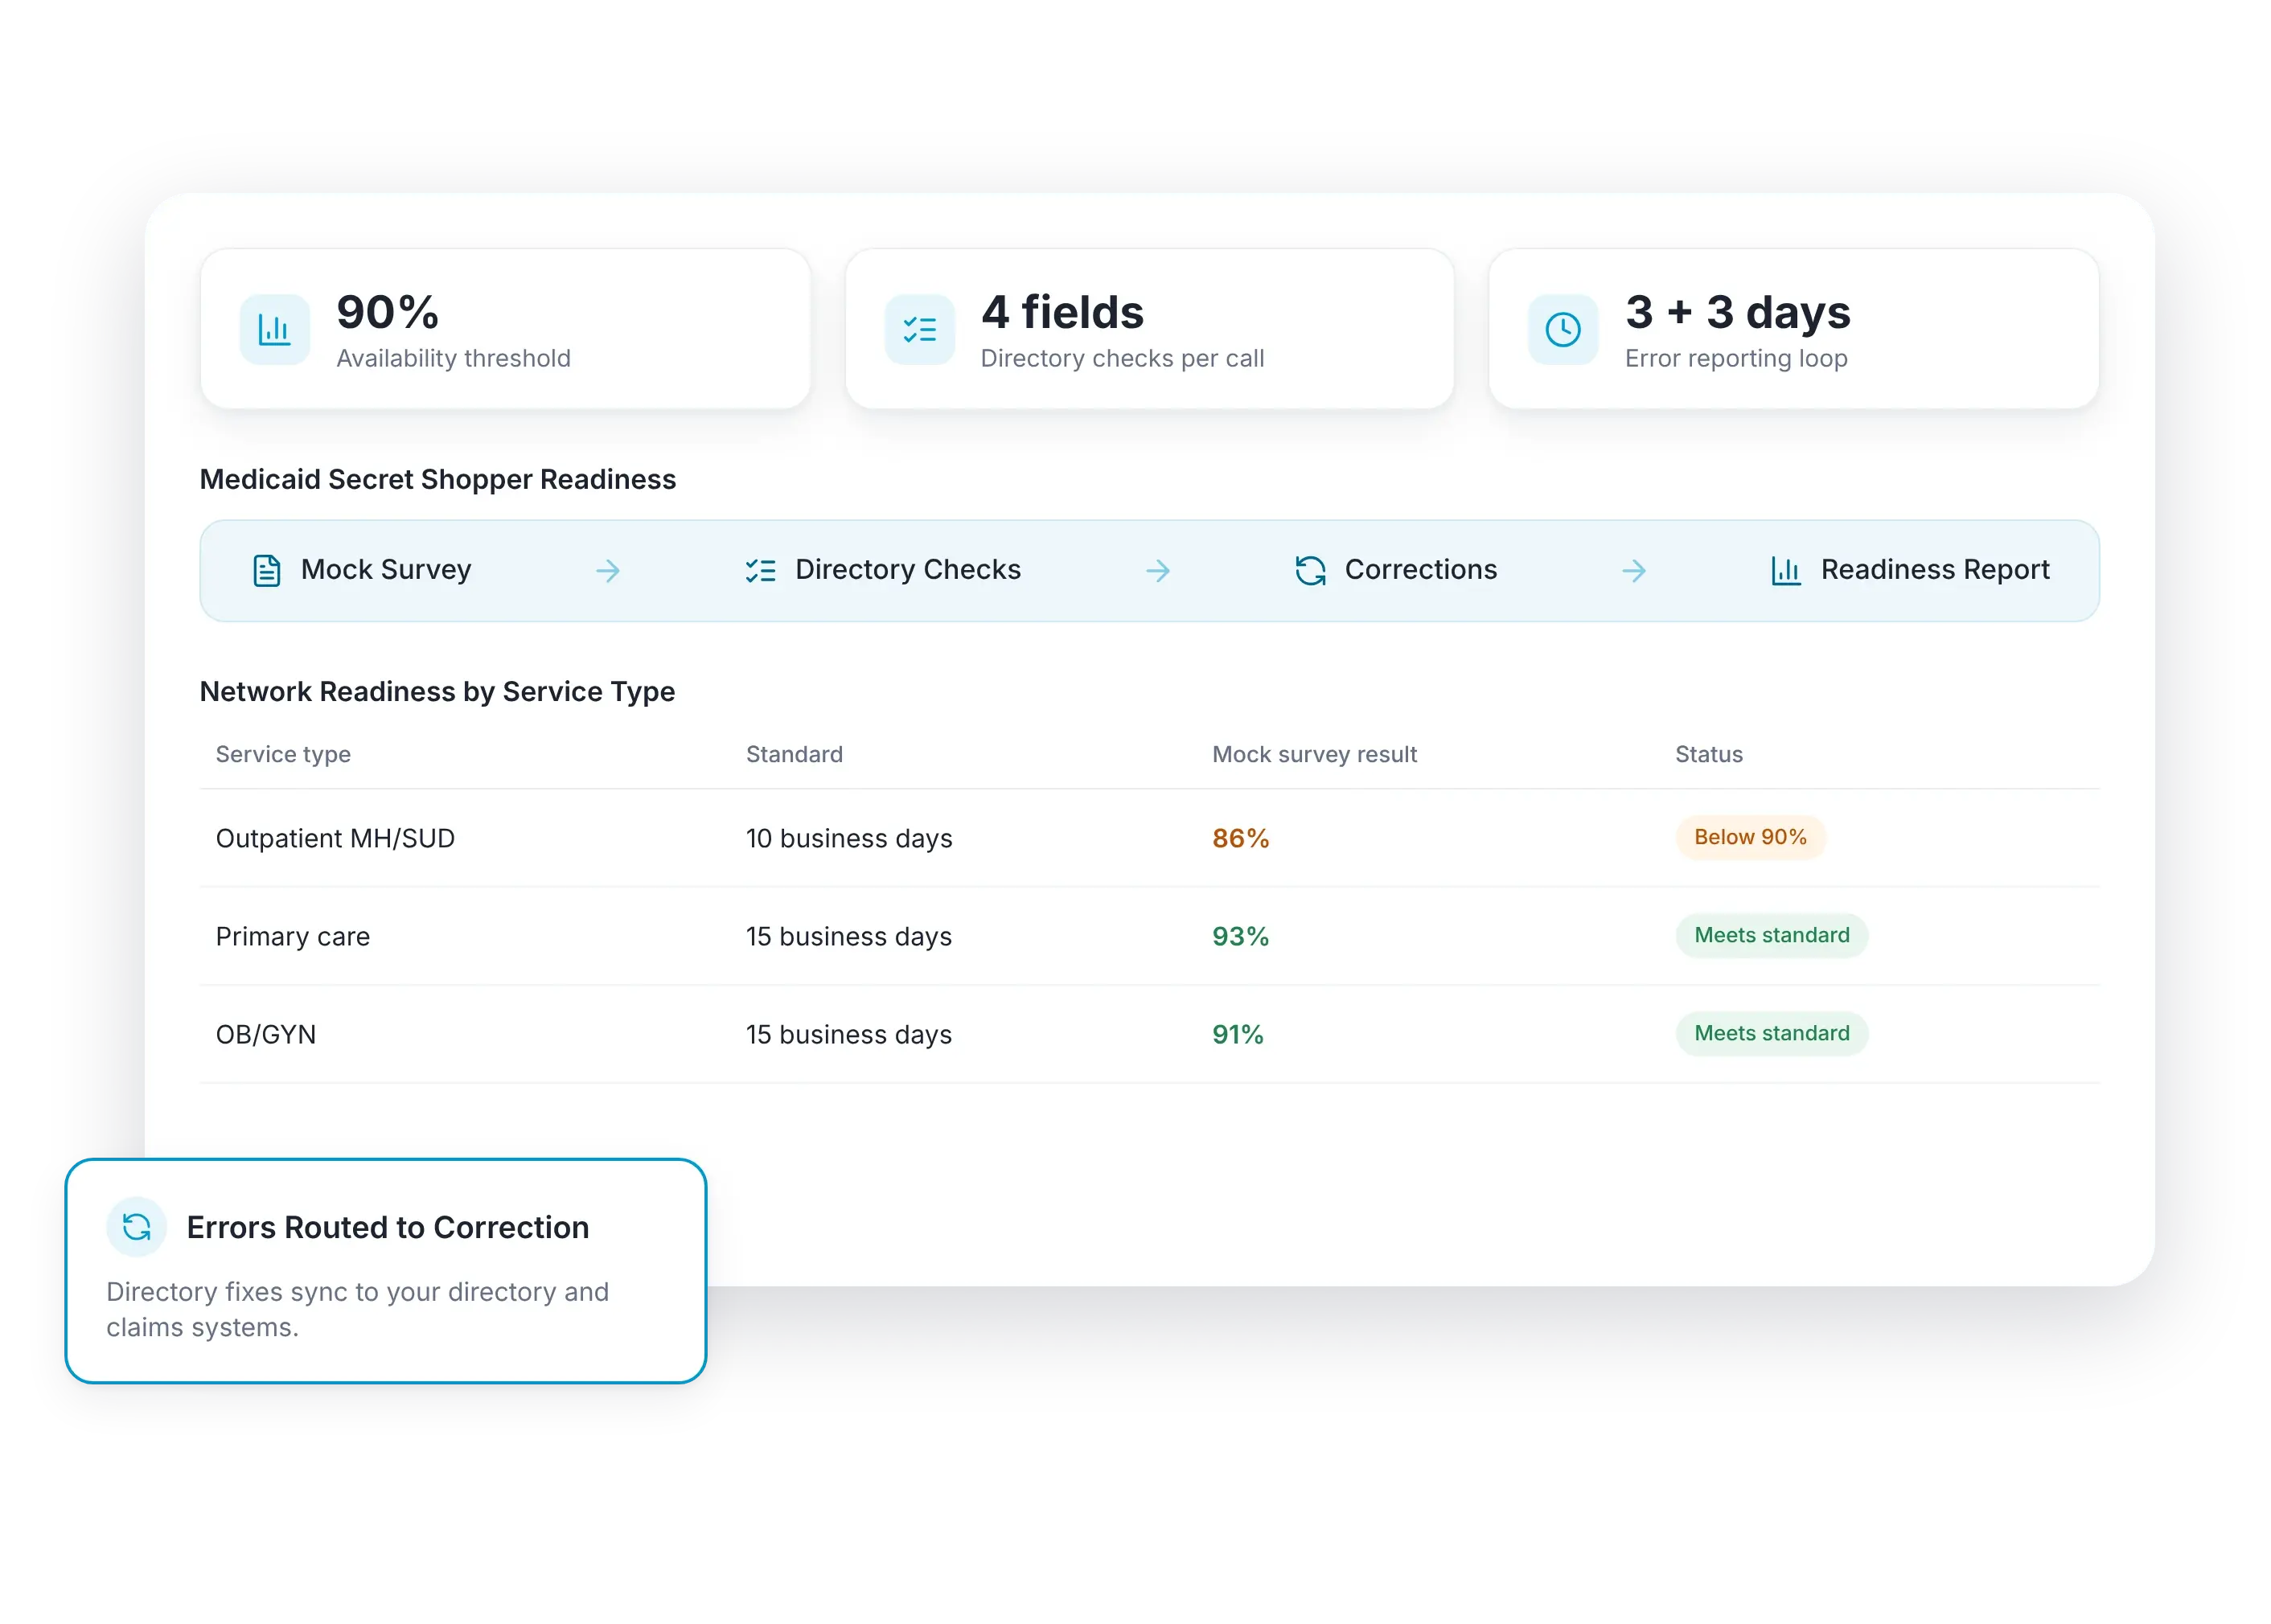Select the Outpatient MH/SUD table row

pyautogui.click(x=1148, y=838)
